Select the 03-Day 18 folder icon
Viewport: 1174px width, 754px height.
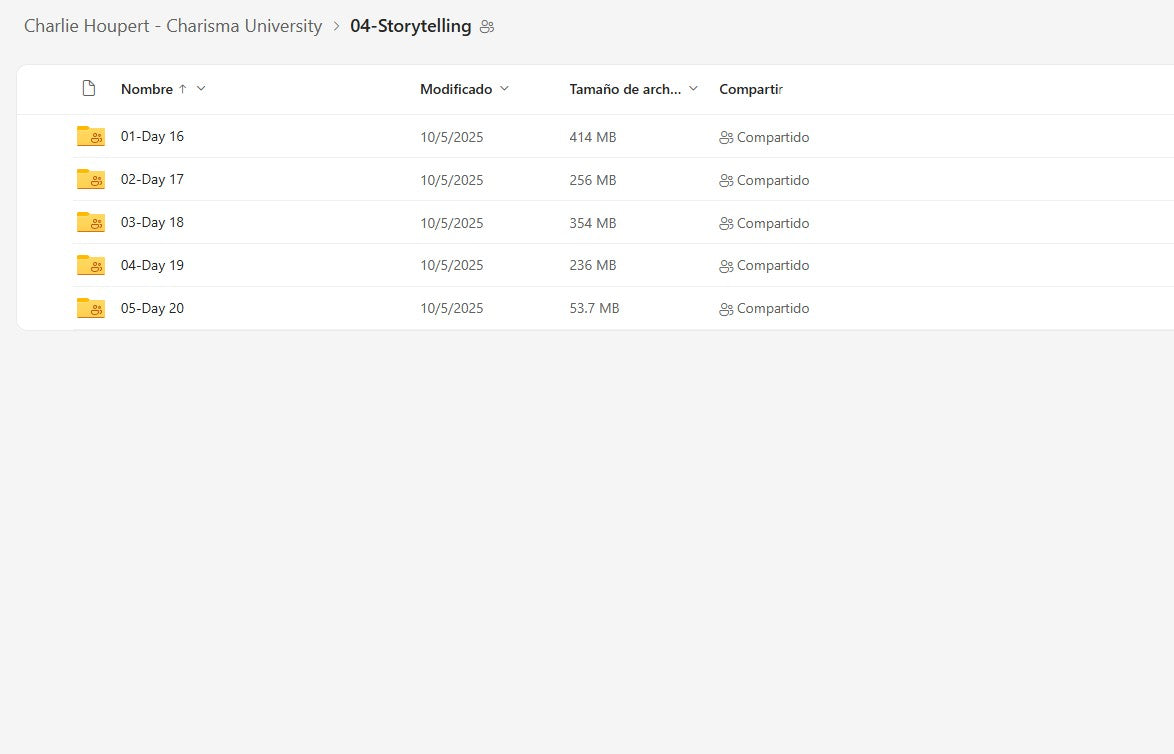90,223
